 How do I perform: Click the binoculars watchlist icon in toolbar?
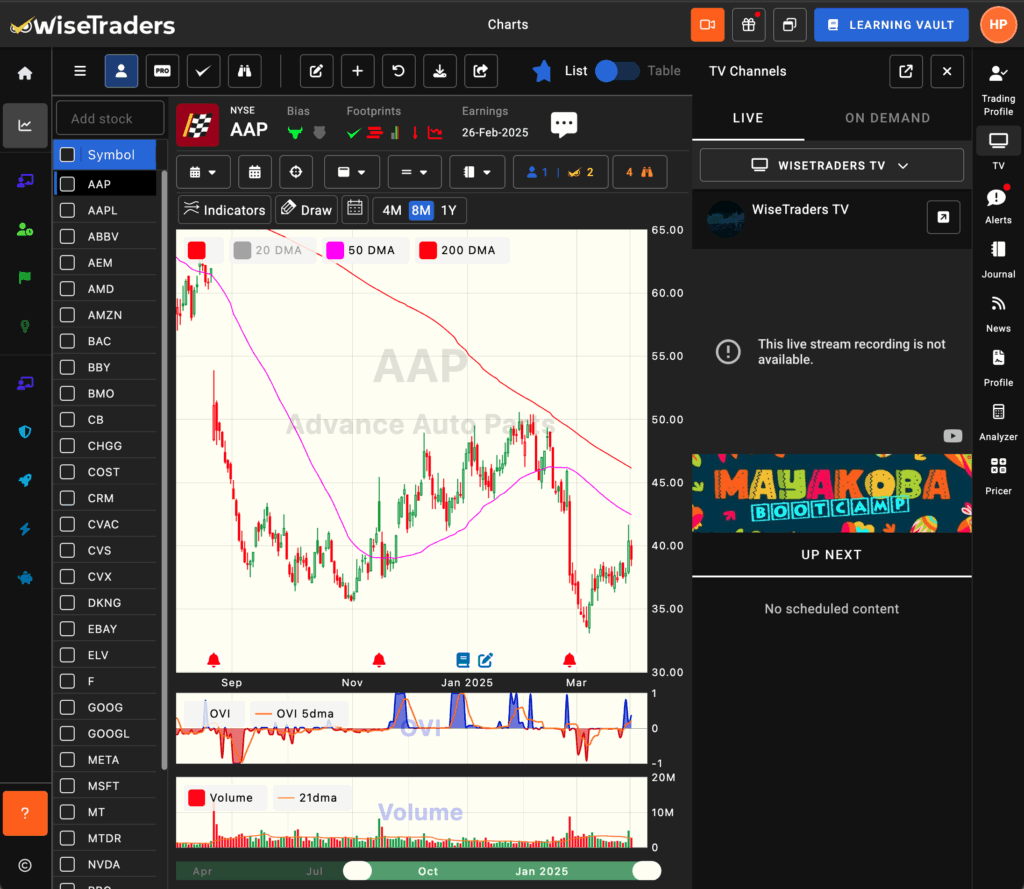point(244,71)
